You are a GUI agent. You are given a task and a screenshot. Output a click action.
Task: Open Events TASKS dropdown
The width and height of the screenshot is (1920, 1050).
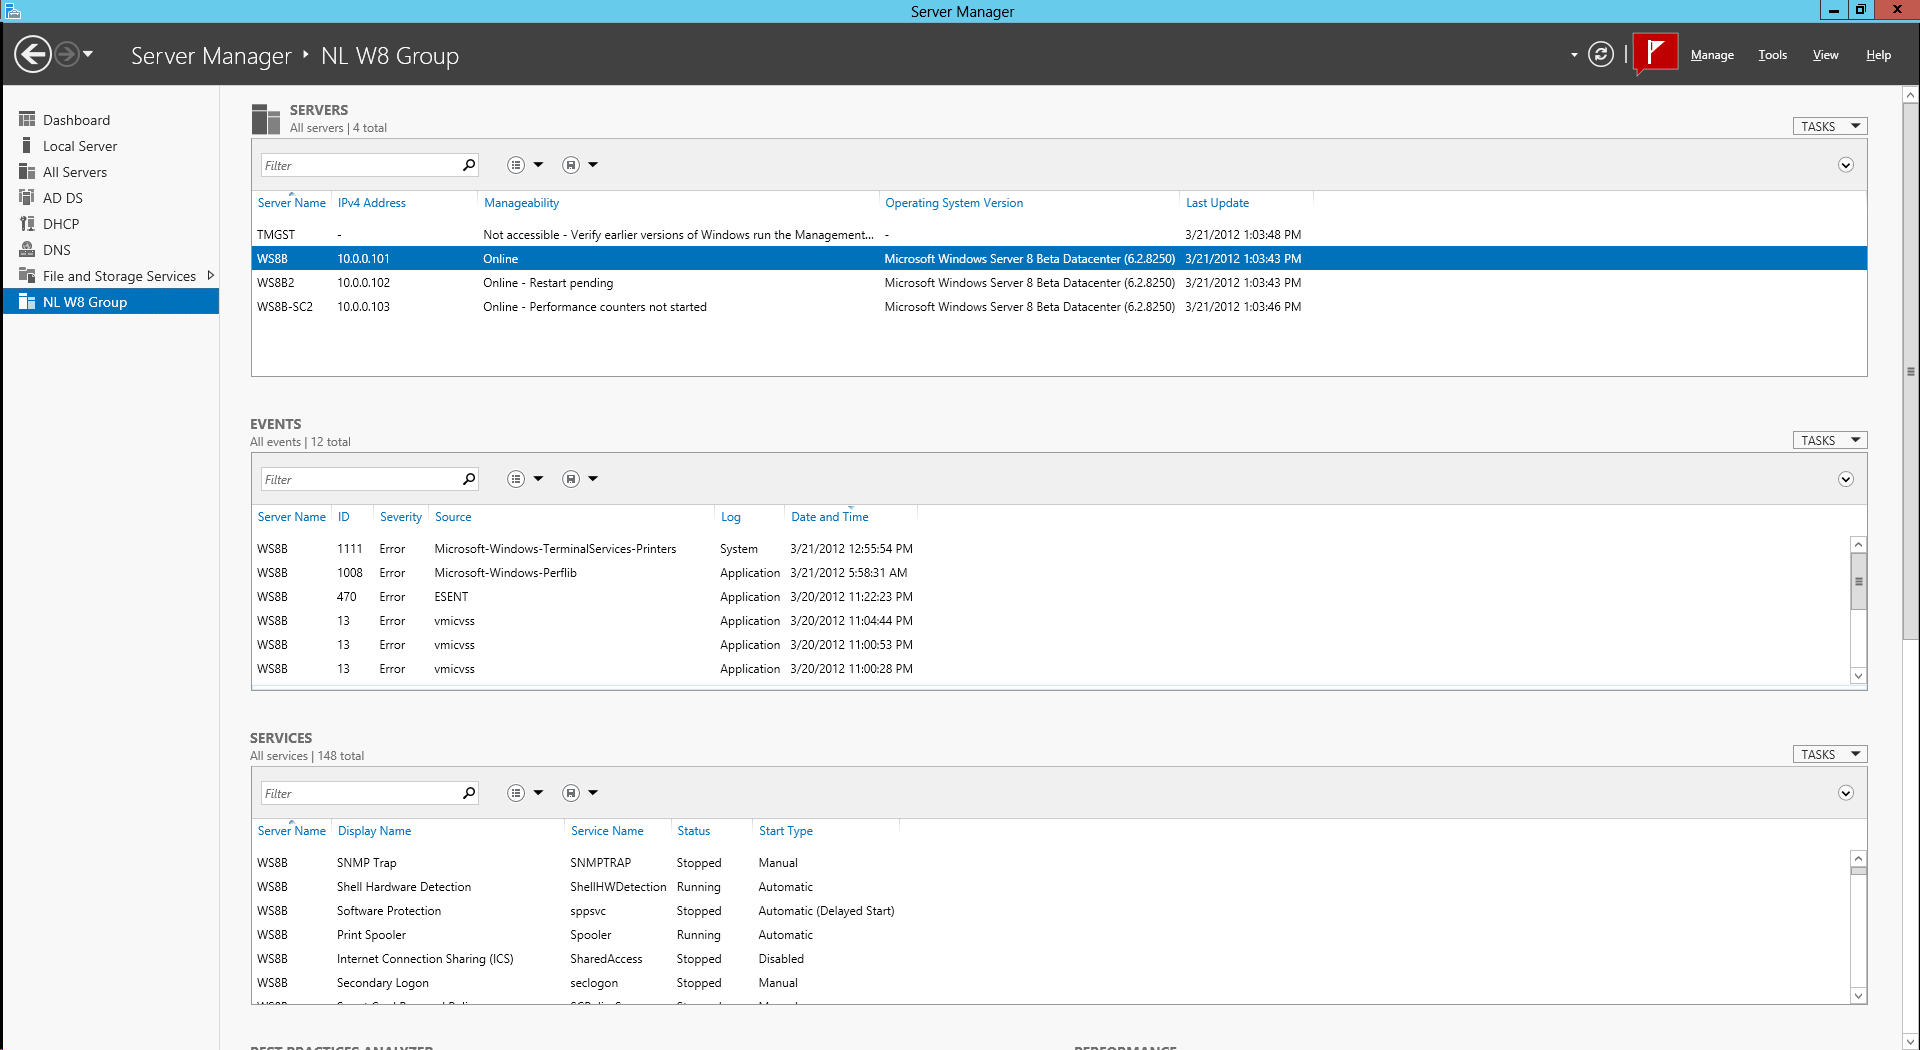pos(1830,440)
